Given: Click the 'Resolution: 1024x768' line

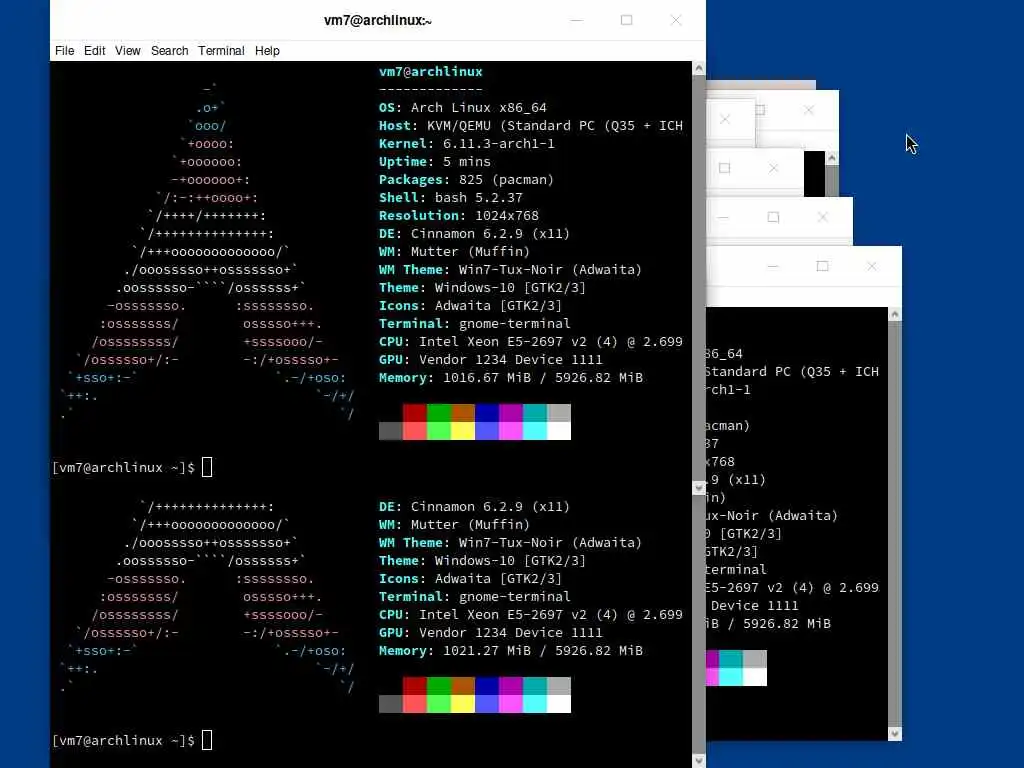Looking at the screenshot, I should (458, 216).
